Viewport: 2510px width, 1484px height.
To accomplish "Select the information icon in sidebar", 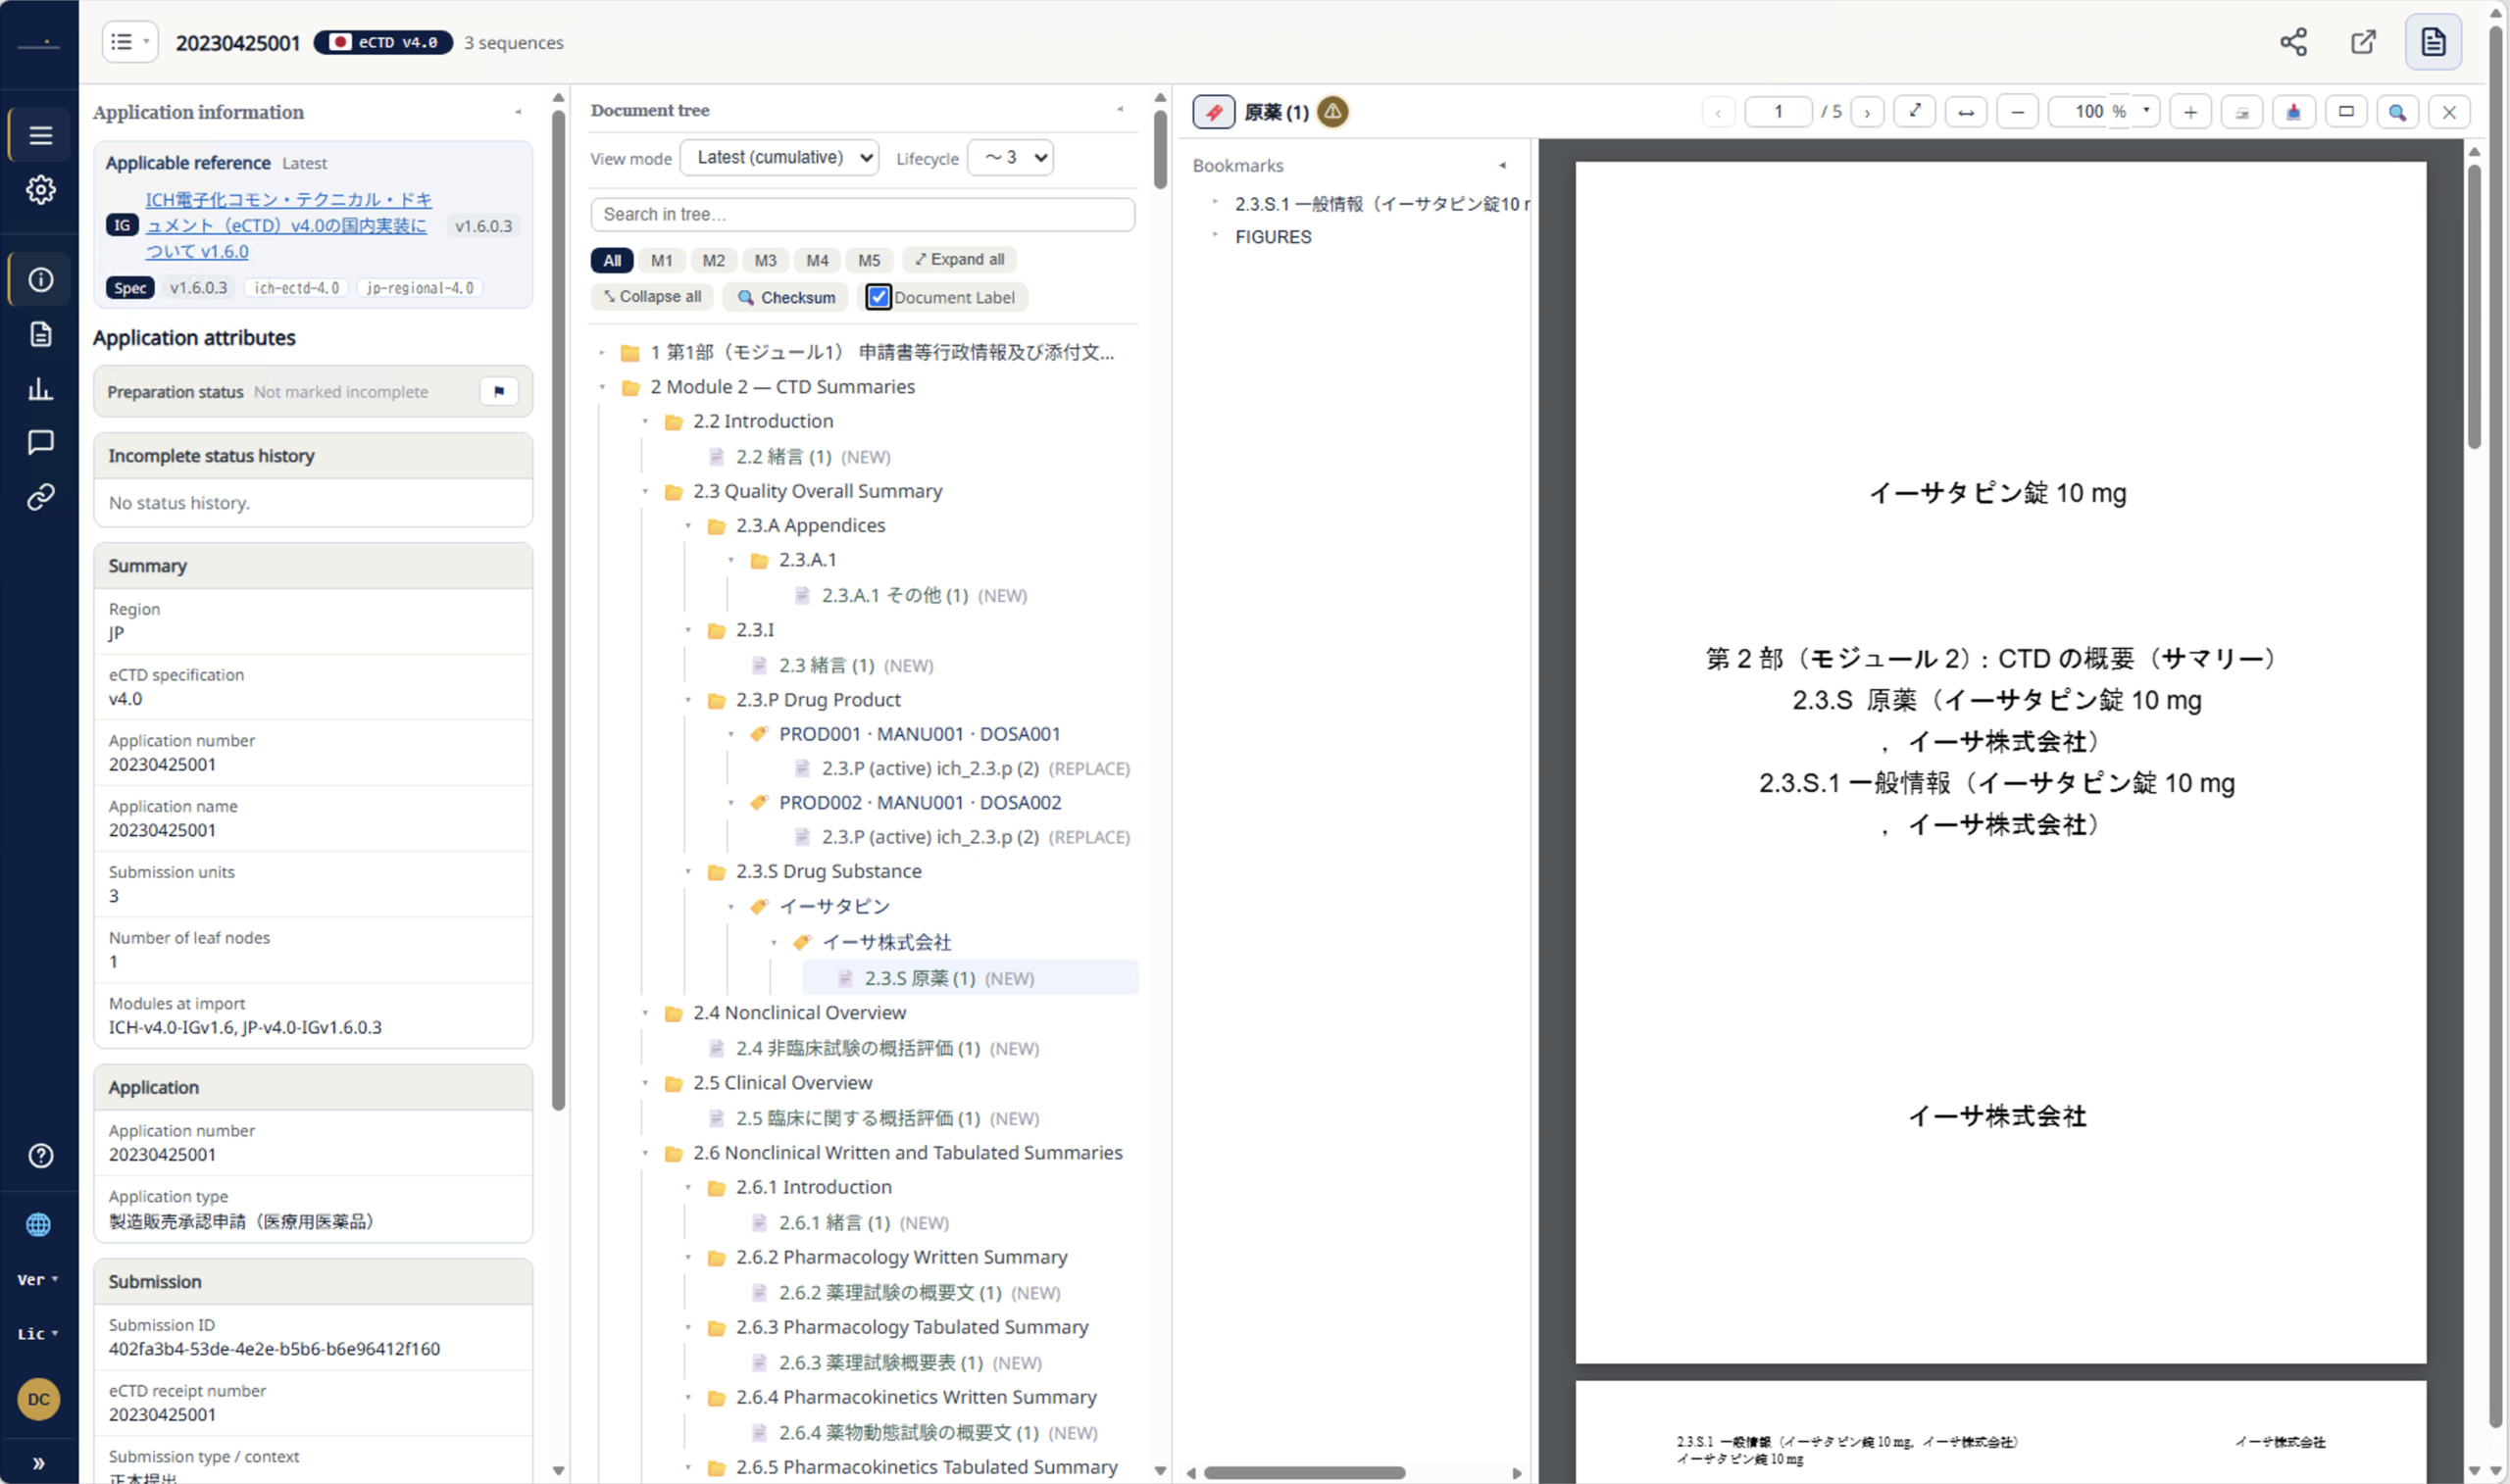I will tap(40, 279).
